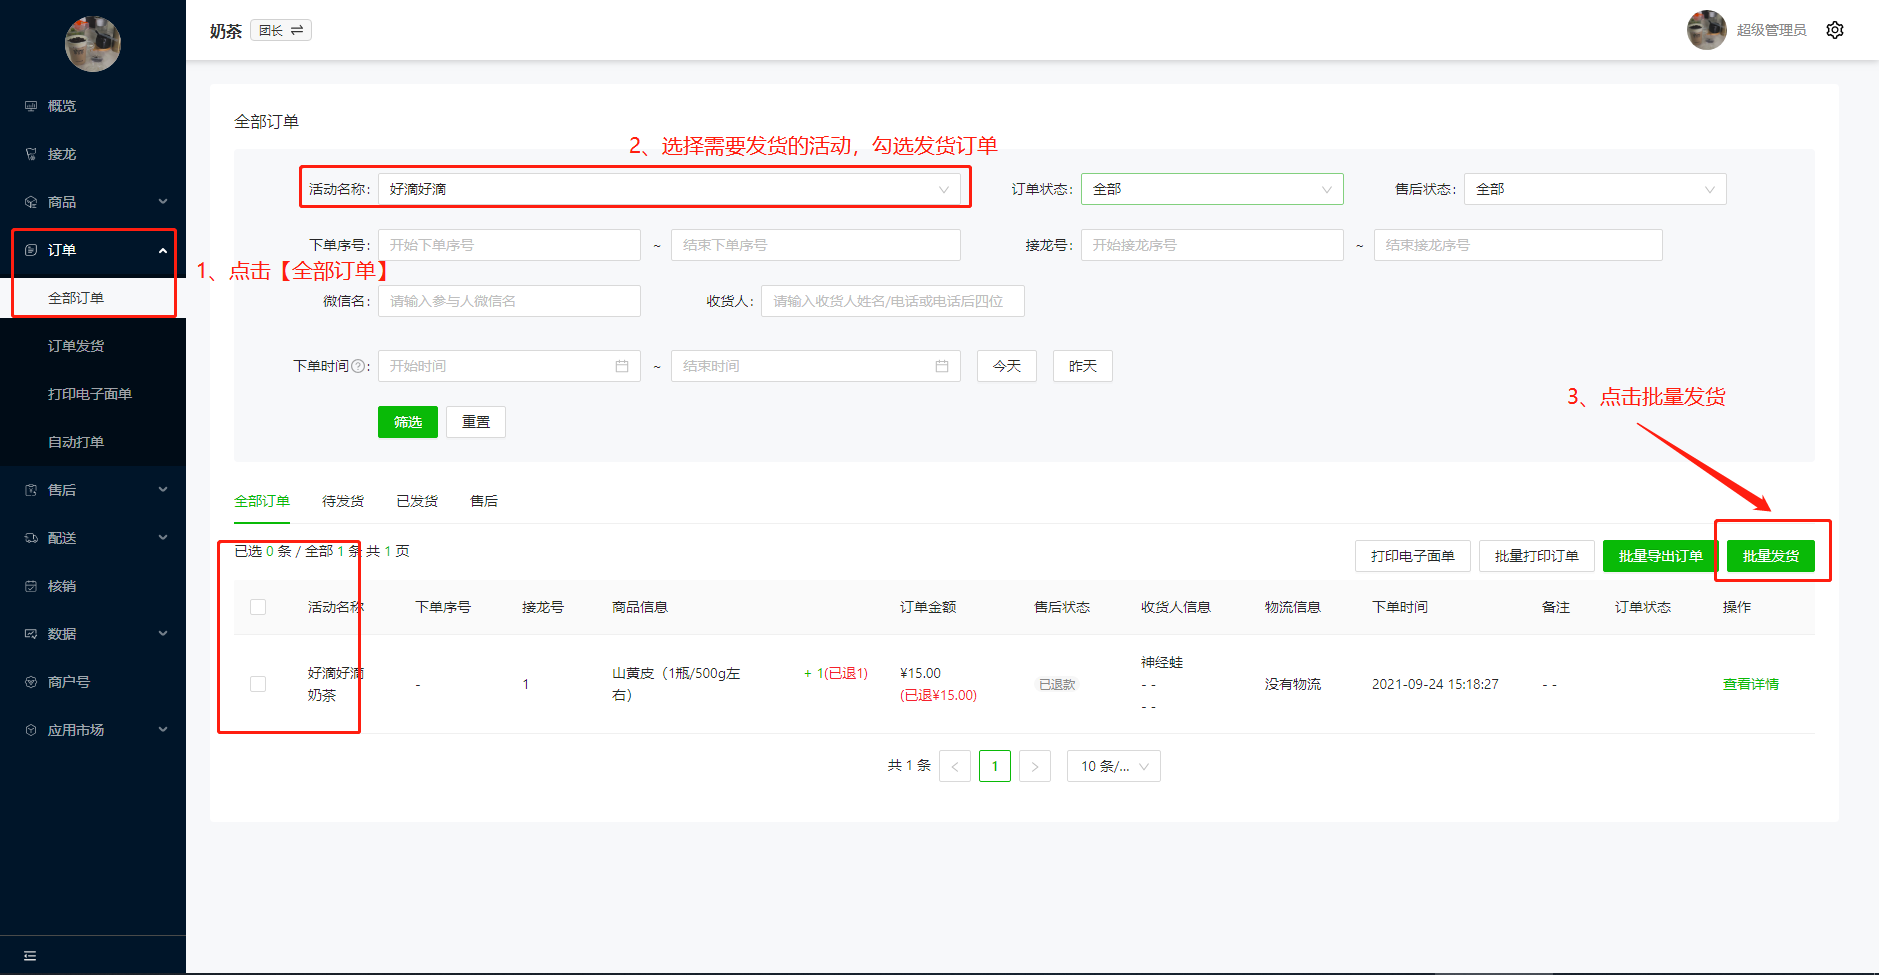1879x975 pixels.
Task: Open the 10 条/页 page size dropdown
Action: click(1114, 766)
